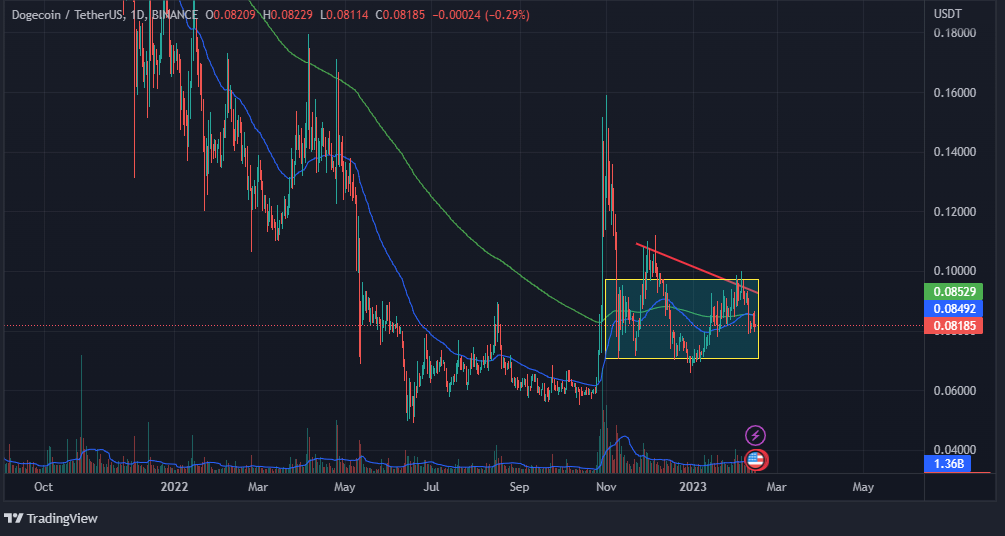1005x536 pixels.
Task: Click the 0.04000 price axis label
Action: coord(955,451)
